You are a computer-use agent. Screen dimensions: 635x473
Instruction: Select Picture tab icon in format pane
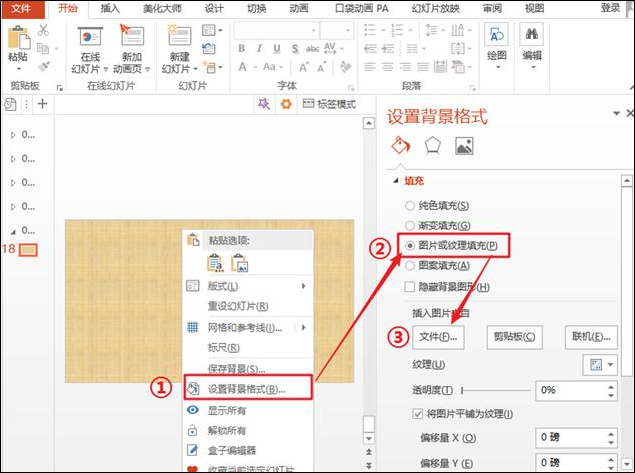tap(464, 146)
